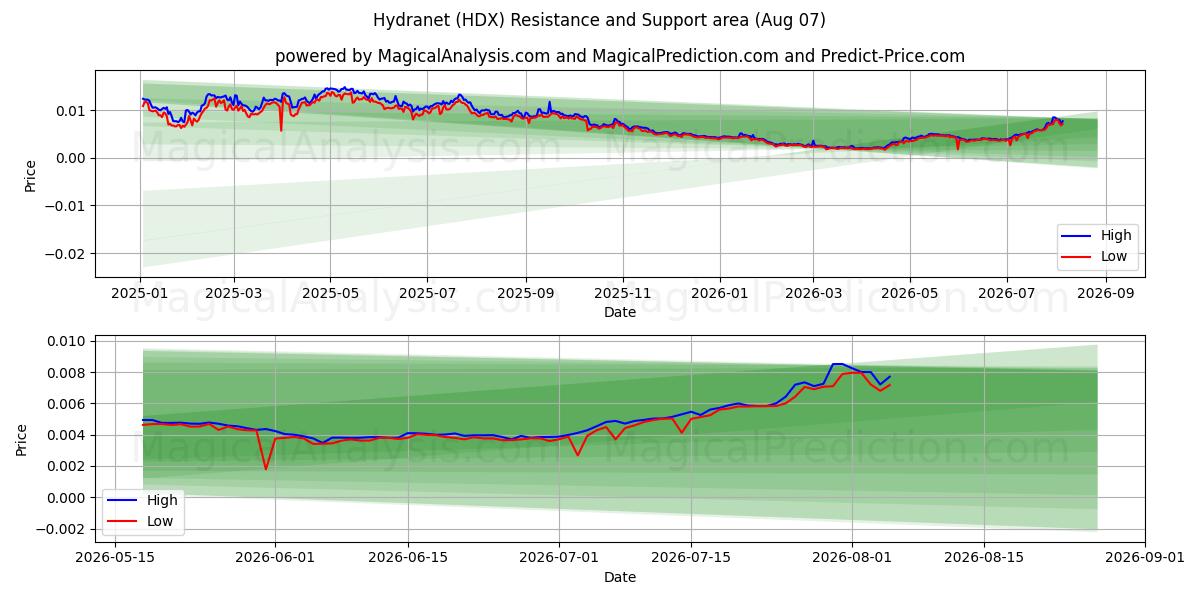Click the '2025-05' x-axis label in the top chart

330,295
